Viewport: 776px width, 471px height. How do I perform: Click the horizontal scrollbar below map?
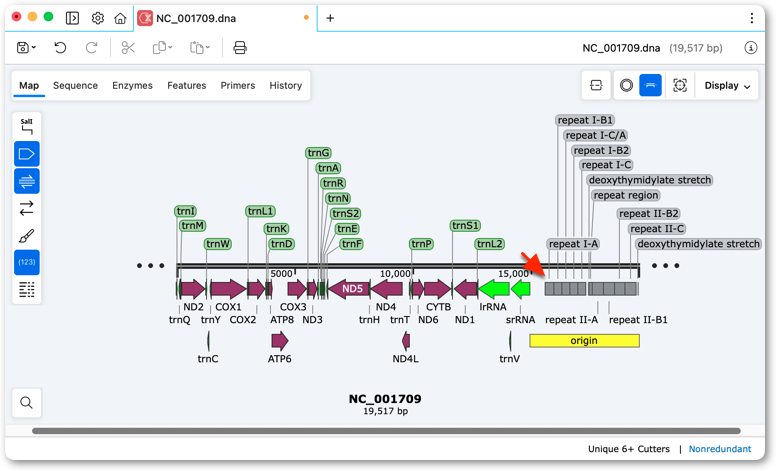pos(386,431)
